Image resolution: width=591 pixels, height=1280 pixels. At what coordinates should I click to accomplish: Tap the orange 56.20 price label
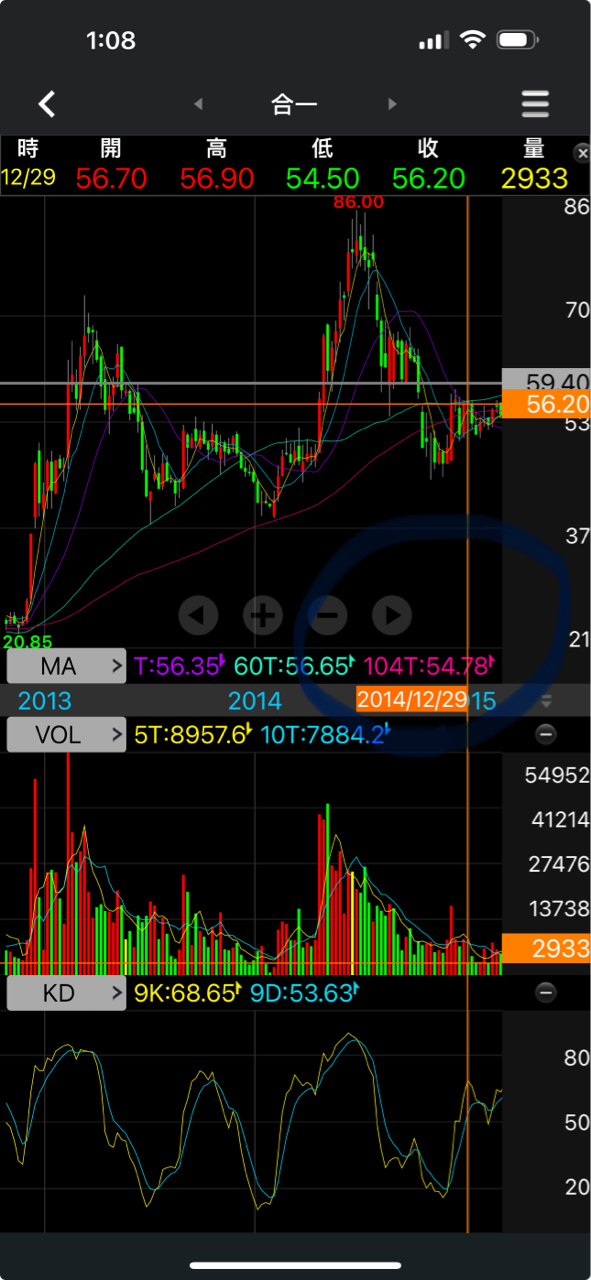546,404
